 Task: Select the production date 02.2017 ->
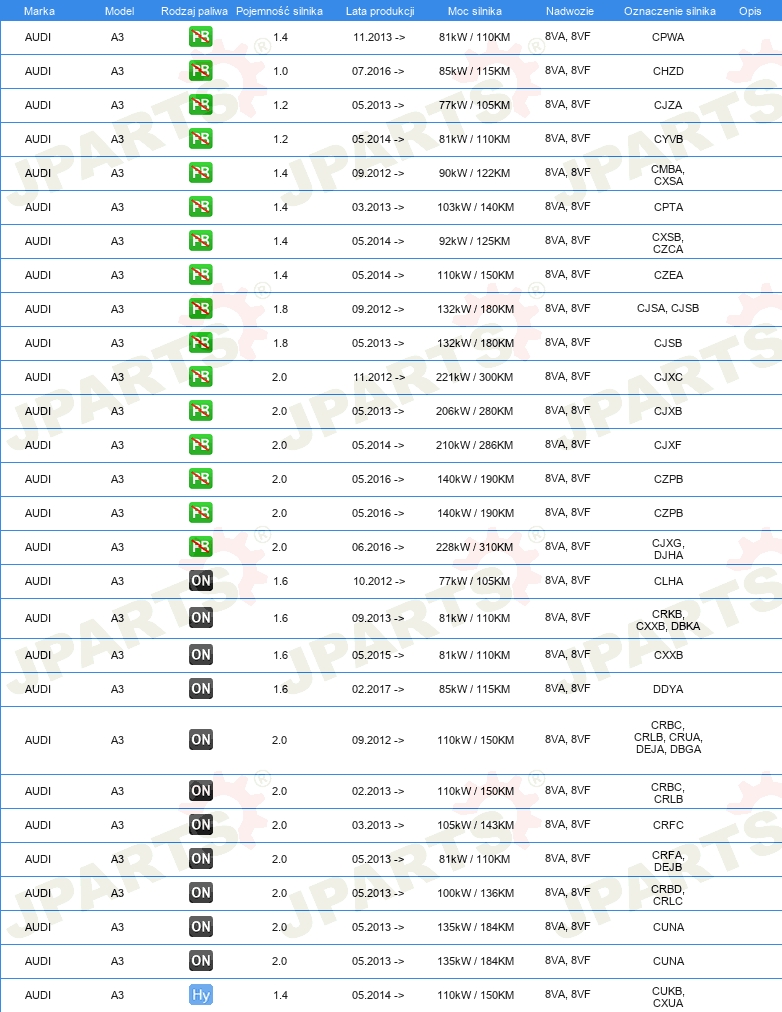pyautogui.click(x=378, y=689)
